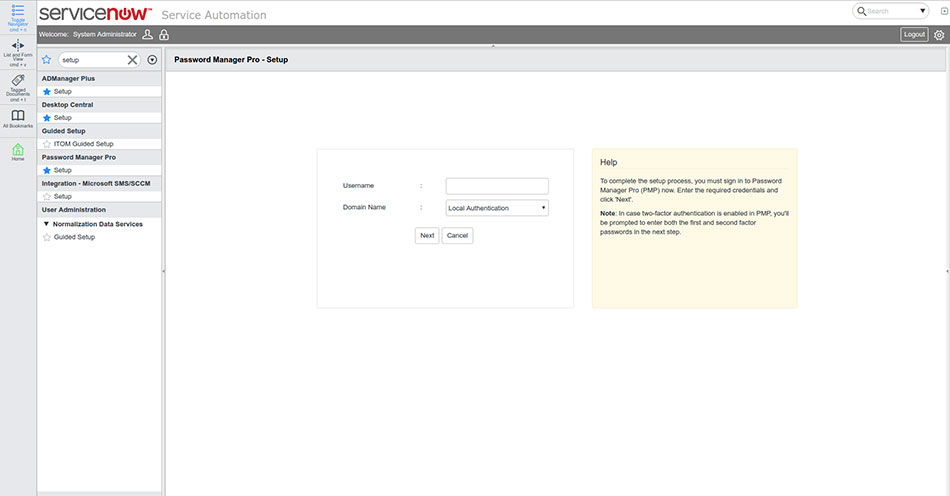Collapse the left navigator with splitter arrow

point(164,271)
